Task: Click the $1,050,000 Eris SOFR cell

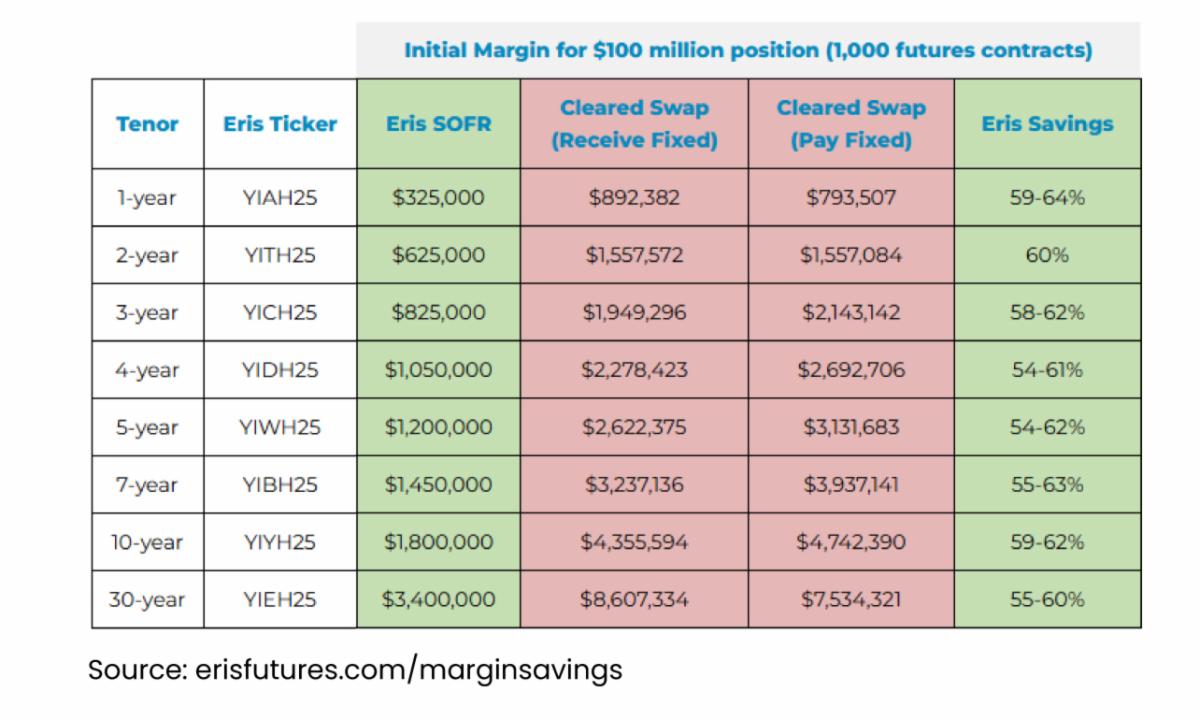Action: click(x=438, y=370)
